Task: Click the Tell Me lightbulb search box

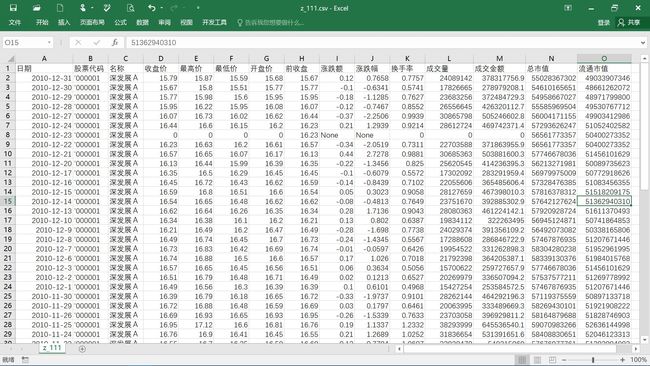Action: [271, 22]
